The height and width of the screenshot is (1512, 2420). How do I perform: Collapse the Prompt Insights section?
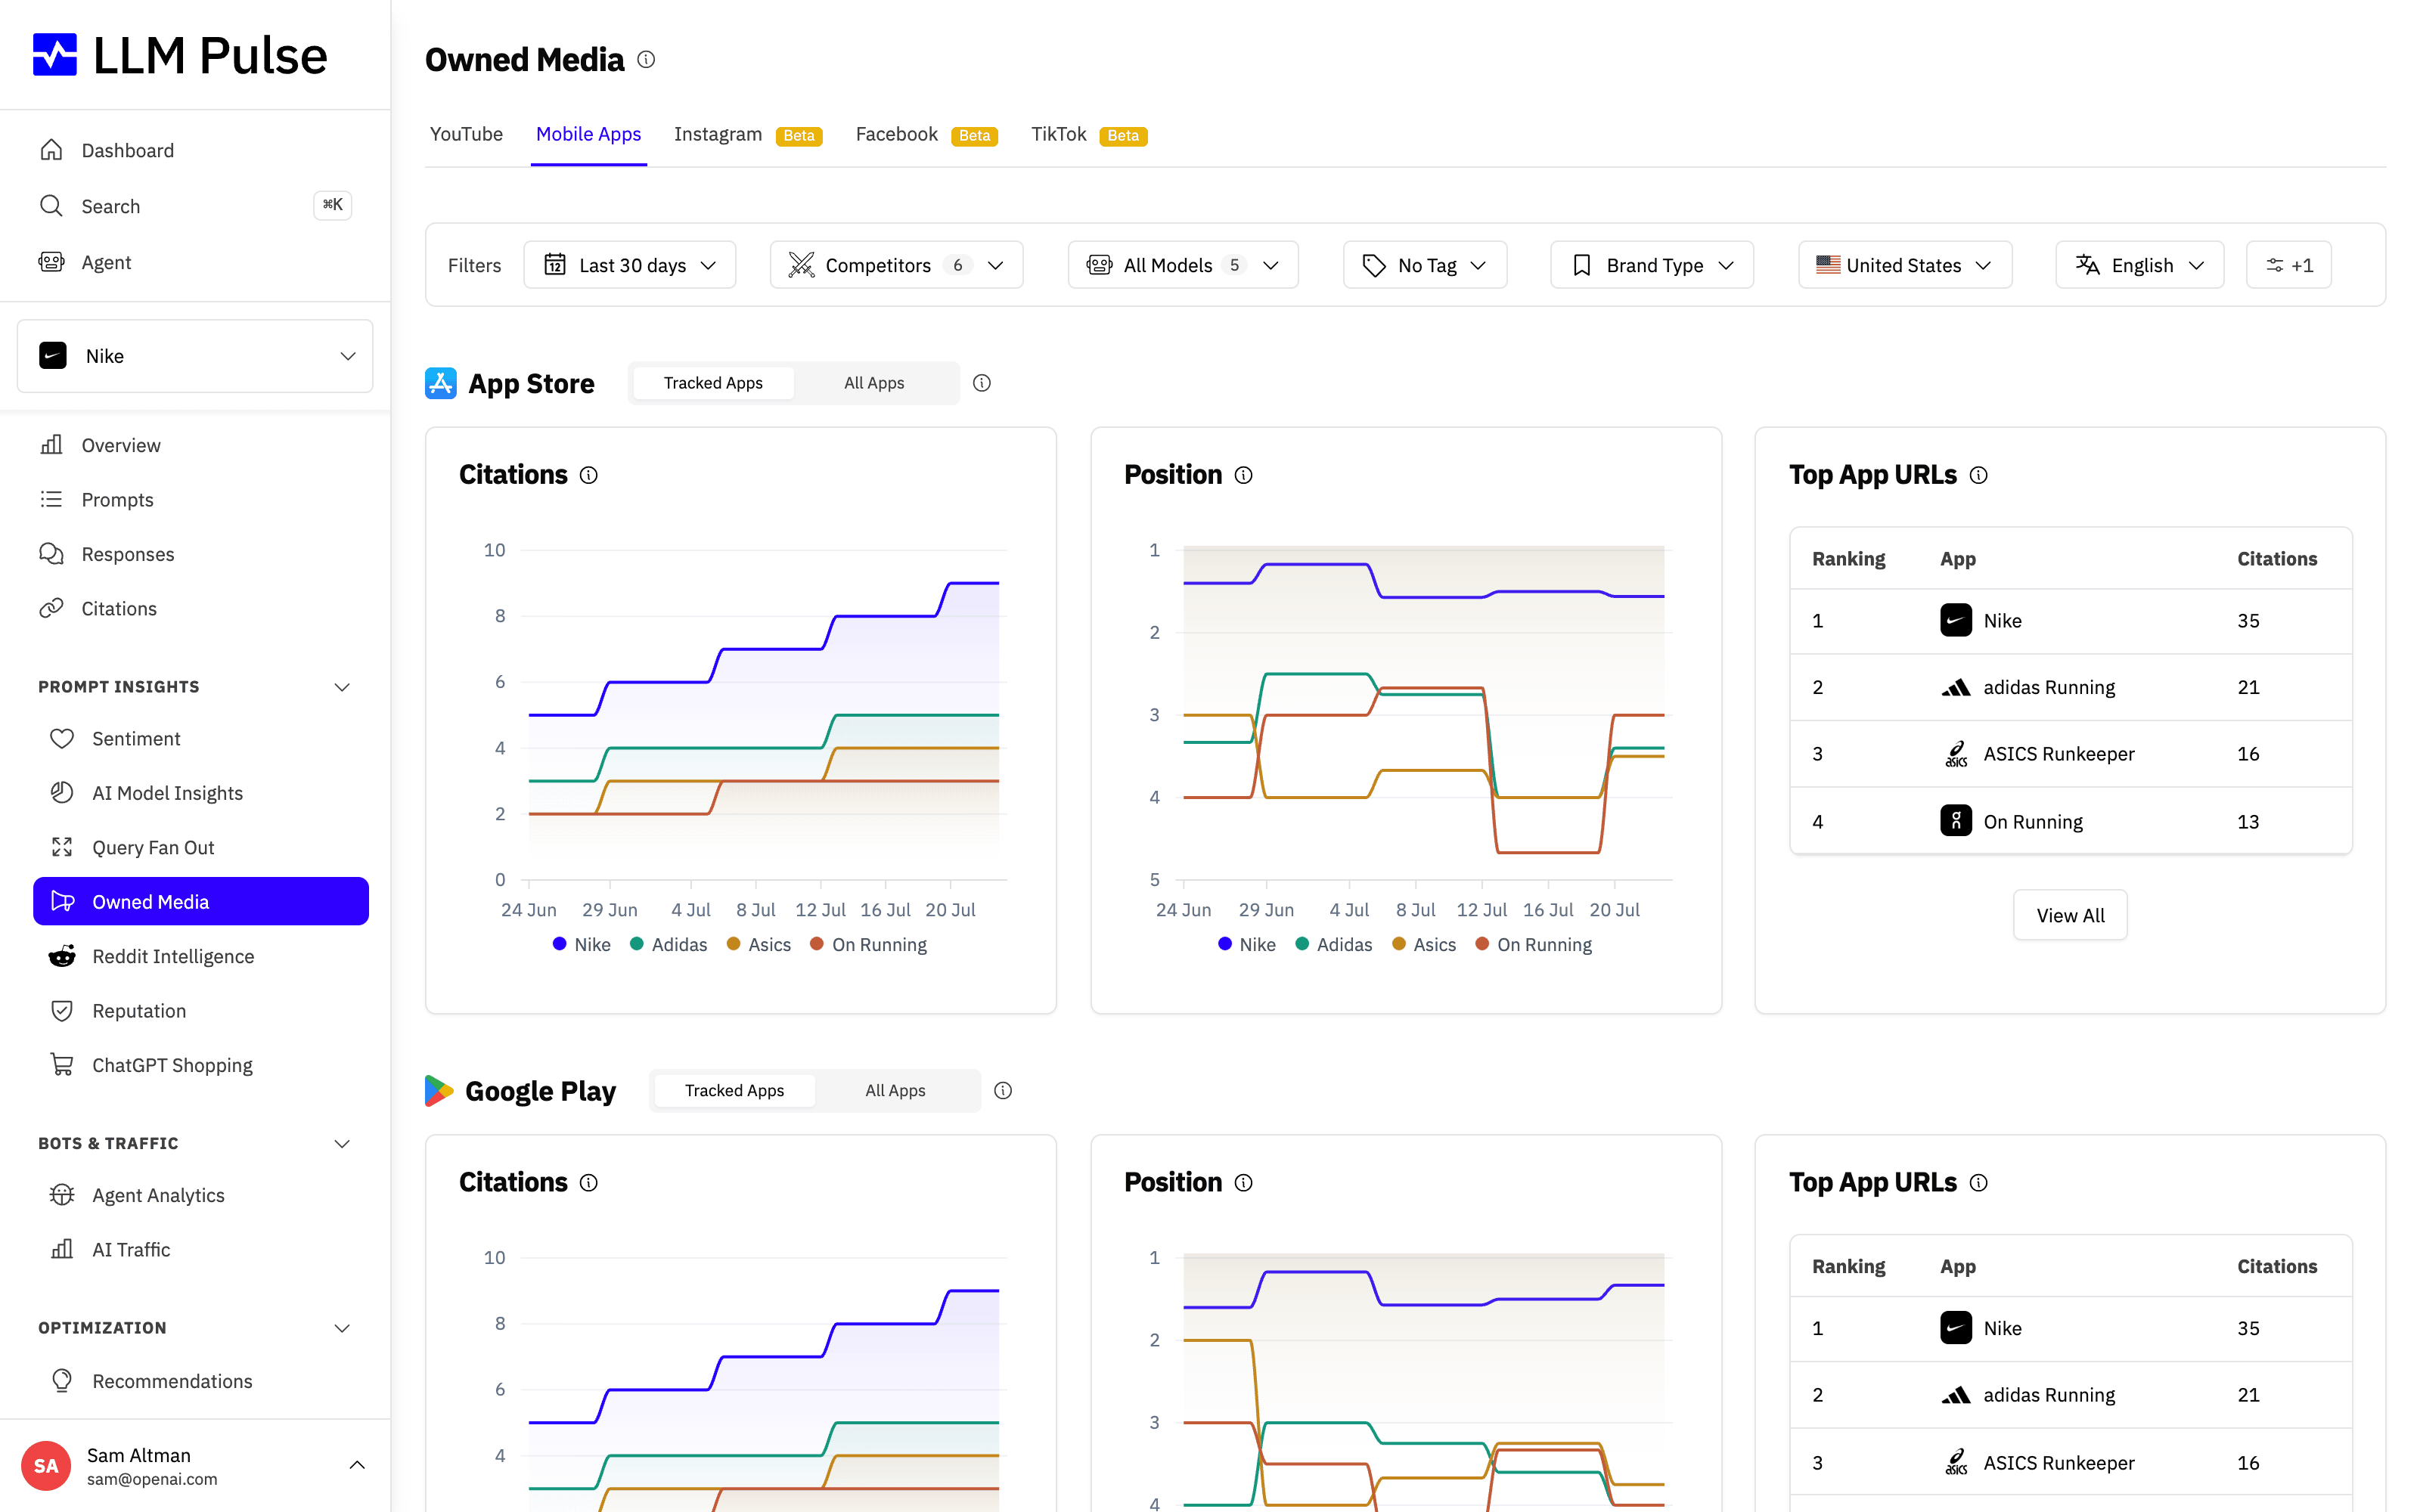click(x=342, y=687)
